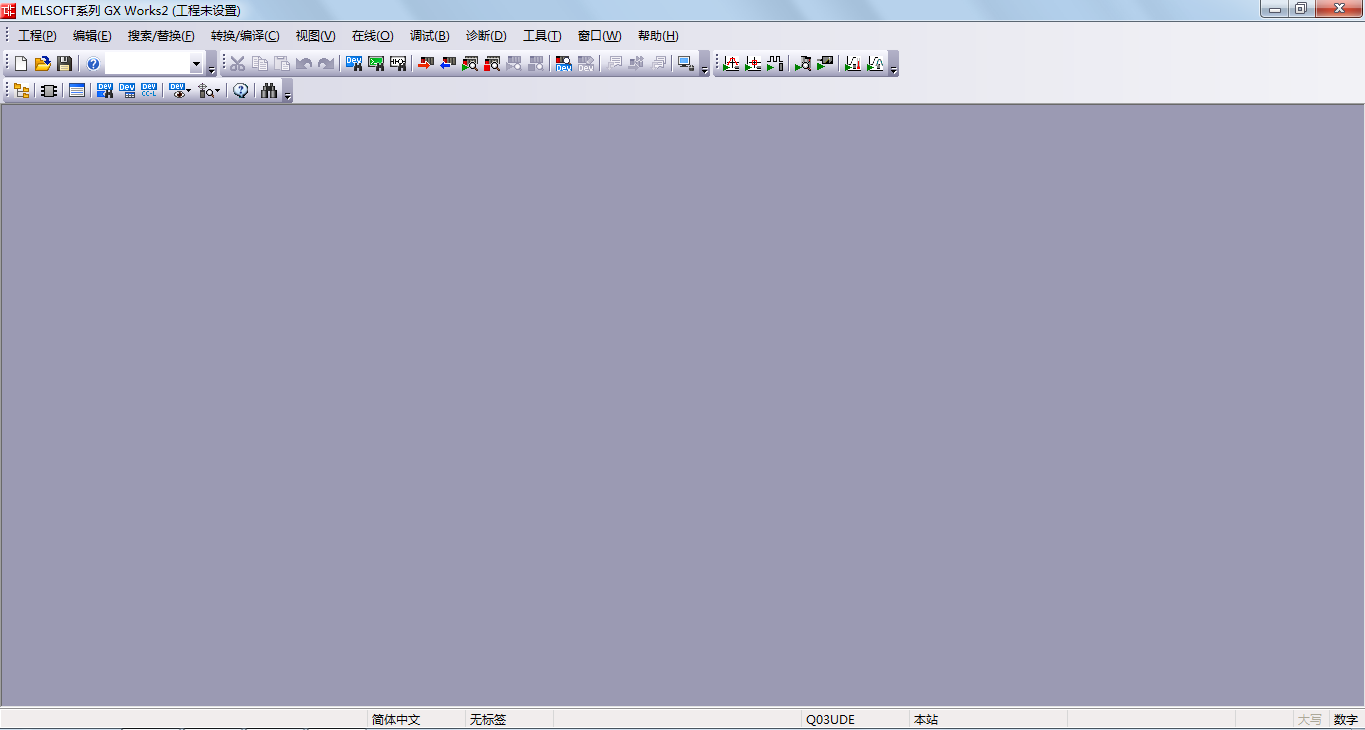The image size is (1365, 730).
Task: Click the blue help question mark icon
Action: tap(93, 64)
